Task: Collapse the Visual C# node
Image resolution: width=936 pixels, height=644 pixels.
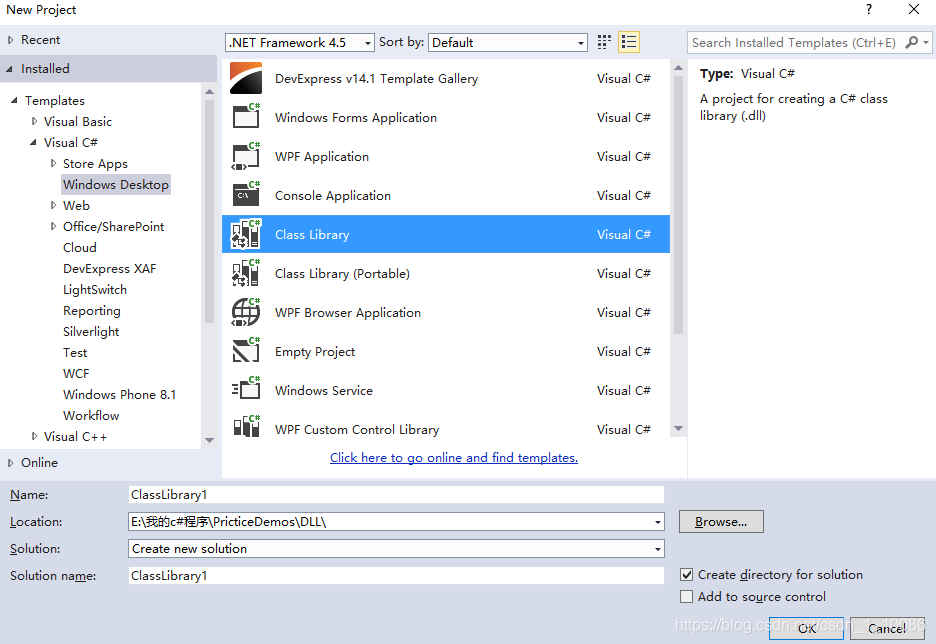Action: 33,143
